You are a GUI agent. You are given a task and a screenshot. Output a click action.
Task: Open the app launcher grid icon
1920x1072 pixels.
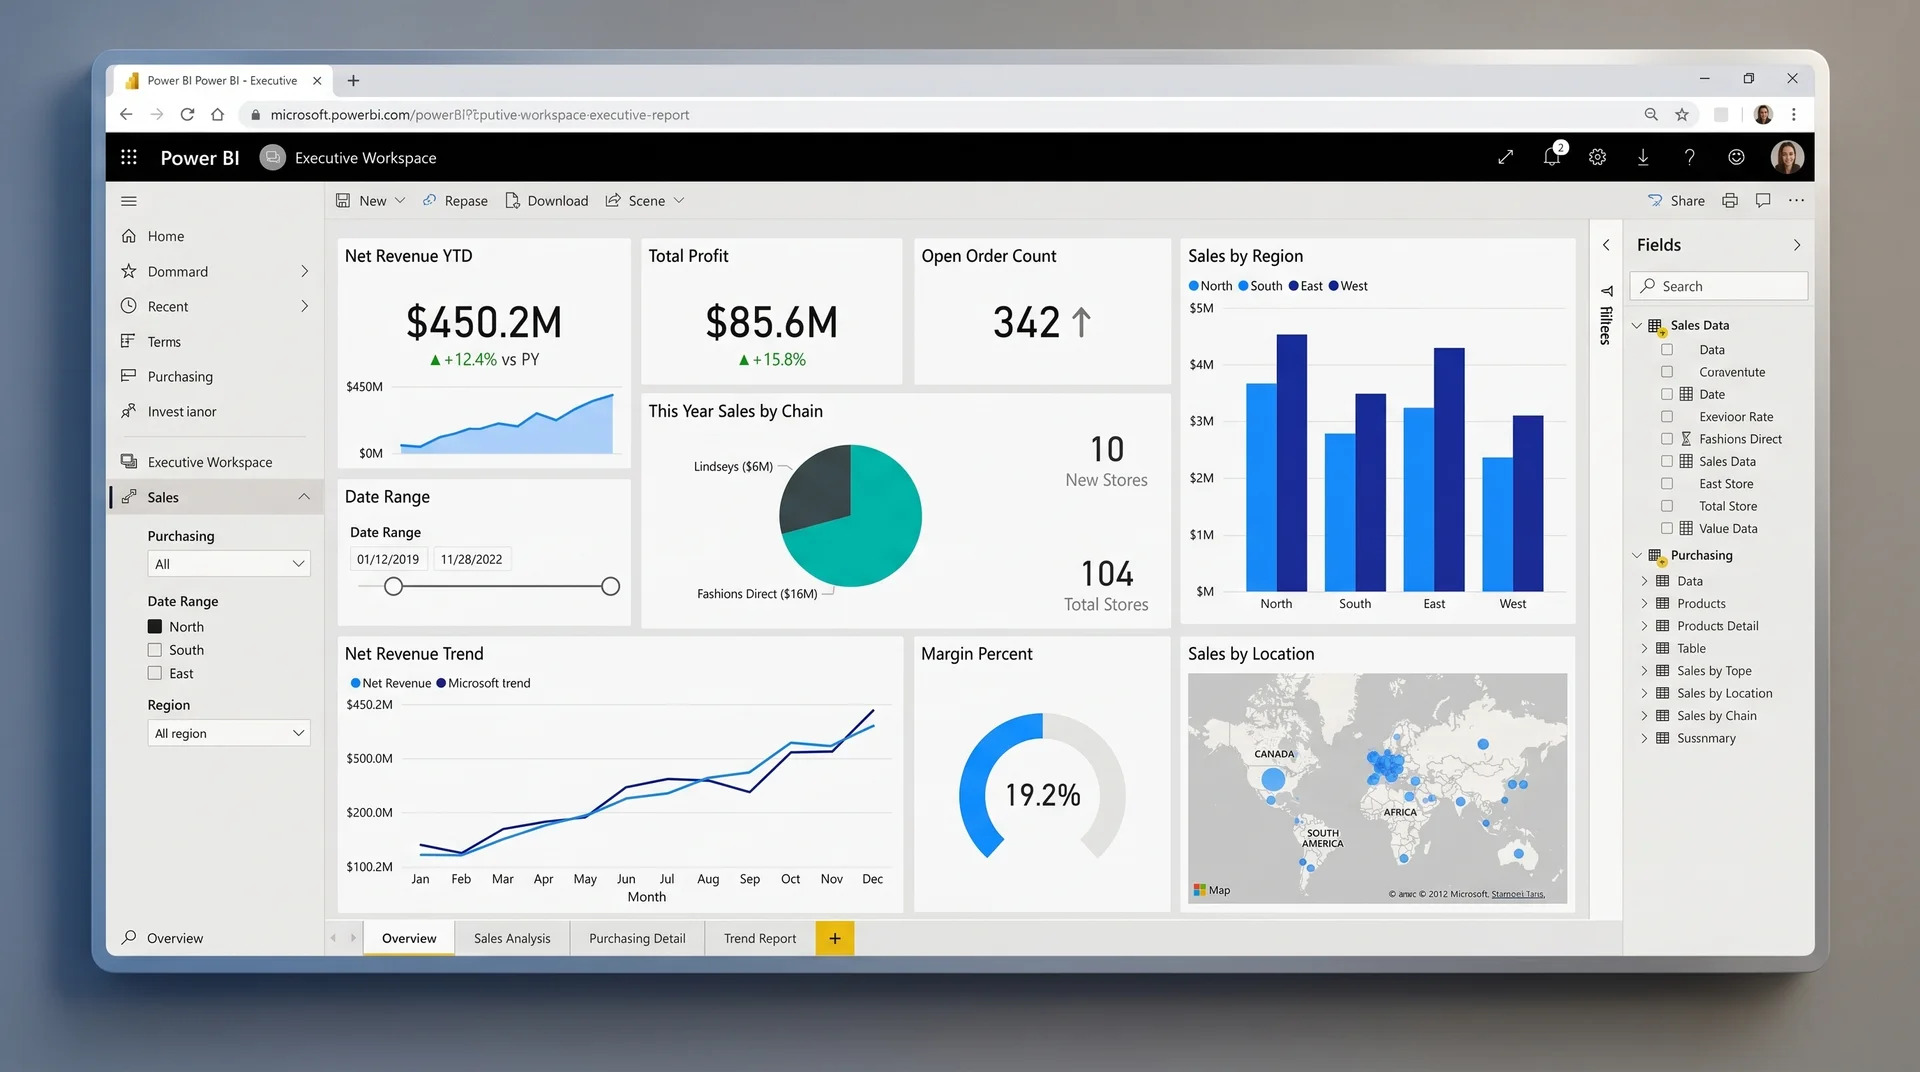click(129, 157)
